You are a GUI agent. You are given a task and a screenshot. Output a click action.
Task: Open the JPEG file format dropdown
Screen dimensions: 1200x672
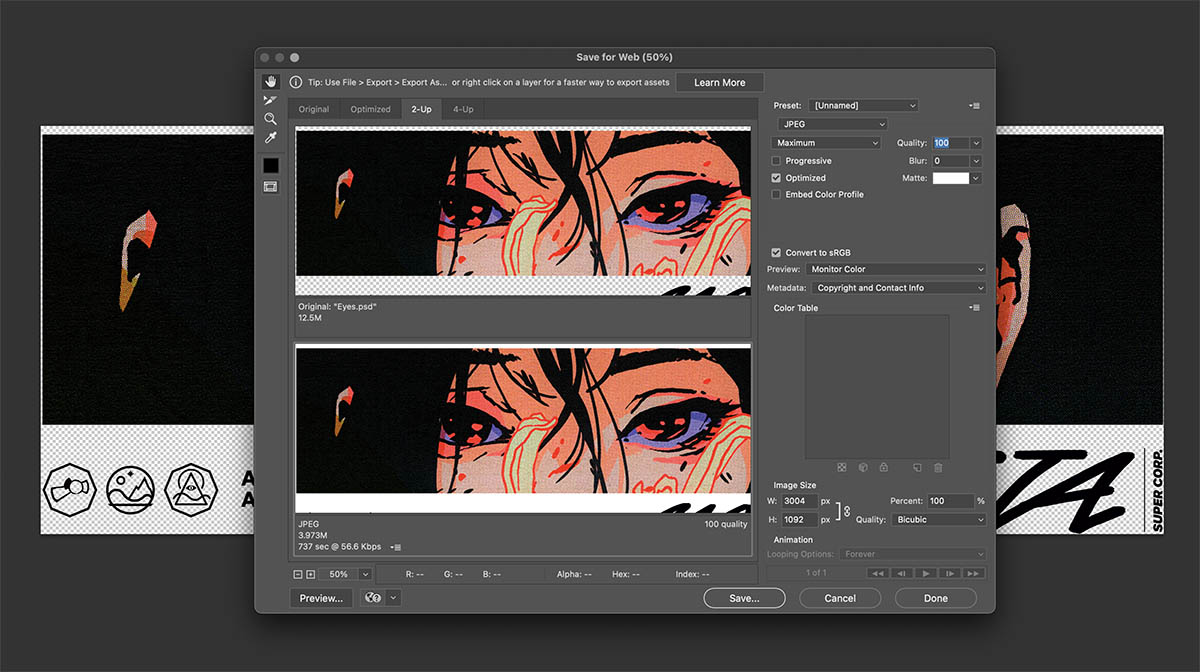coord(832,124)
